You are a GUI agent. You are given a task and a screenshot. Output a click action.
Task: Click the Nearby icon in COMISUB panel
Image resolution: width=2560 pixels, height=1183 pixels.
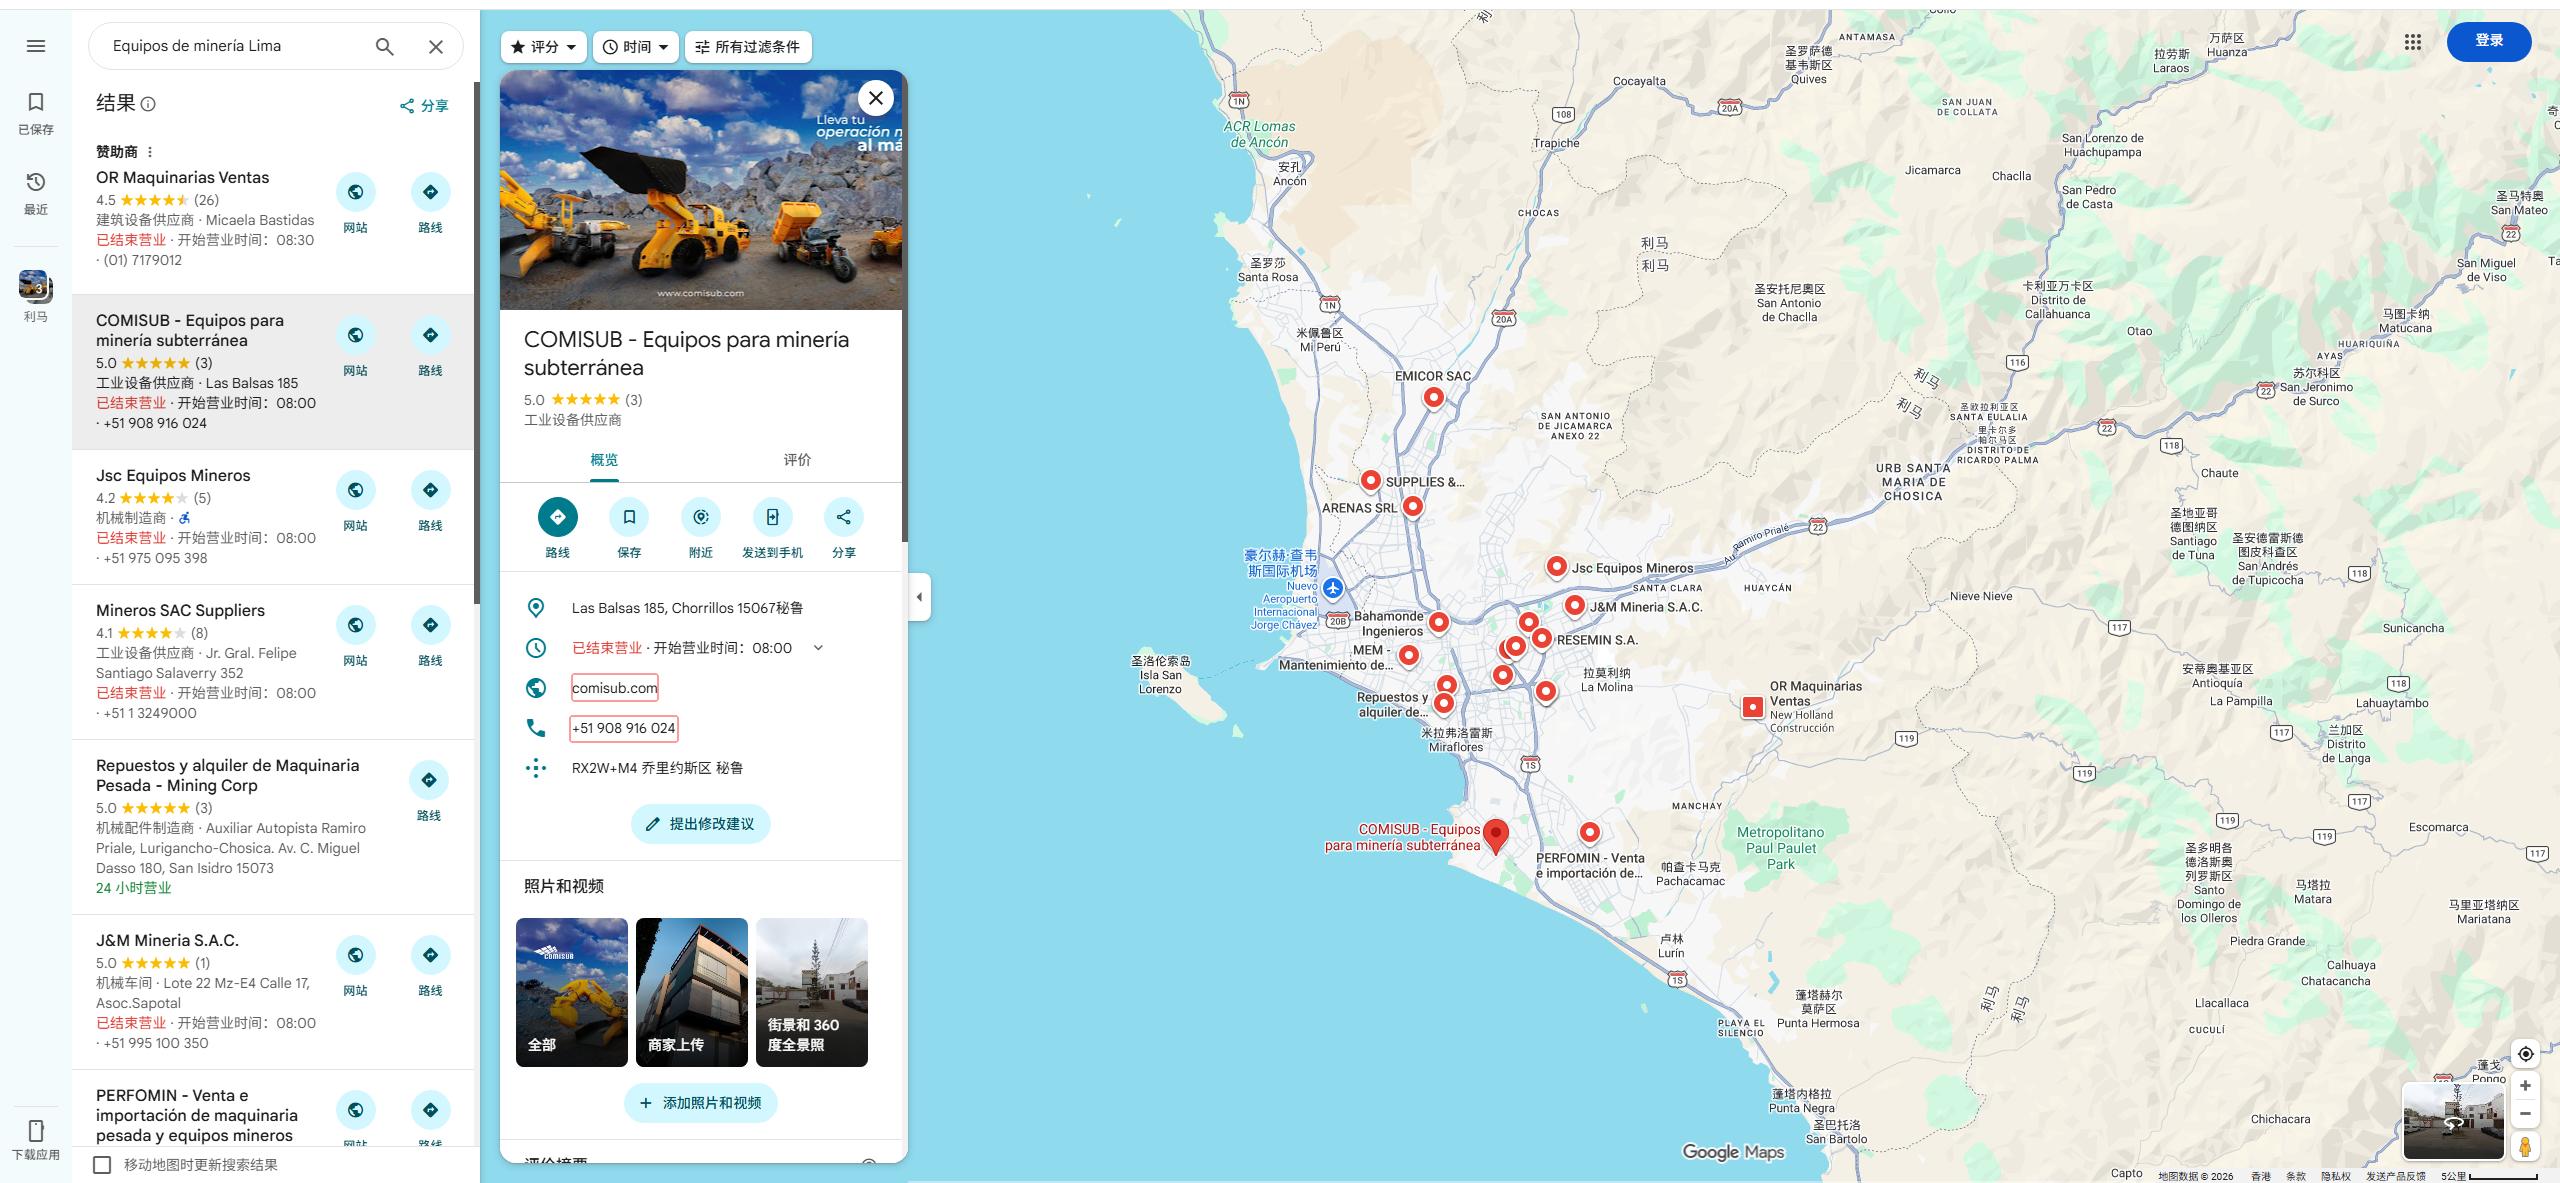point(701,517)
